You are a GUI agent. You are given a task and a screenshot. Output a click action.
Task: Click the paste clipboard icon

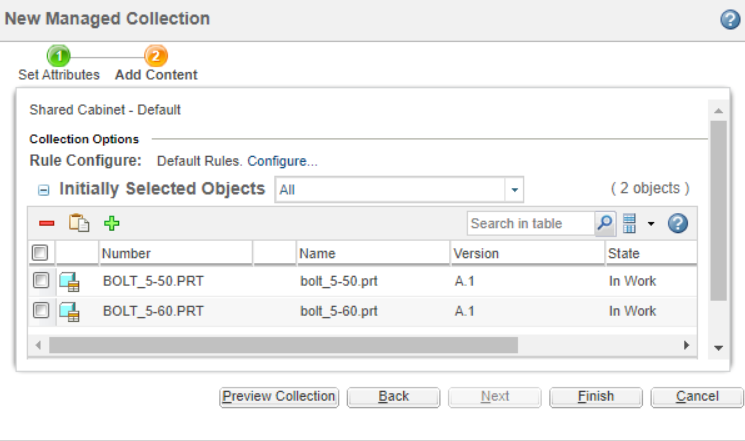point(79,223)
